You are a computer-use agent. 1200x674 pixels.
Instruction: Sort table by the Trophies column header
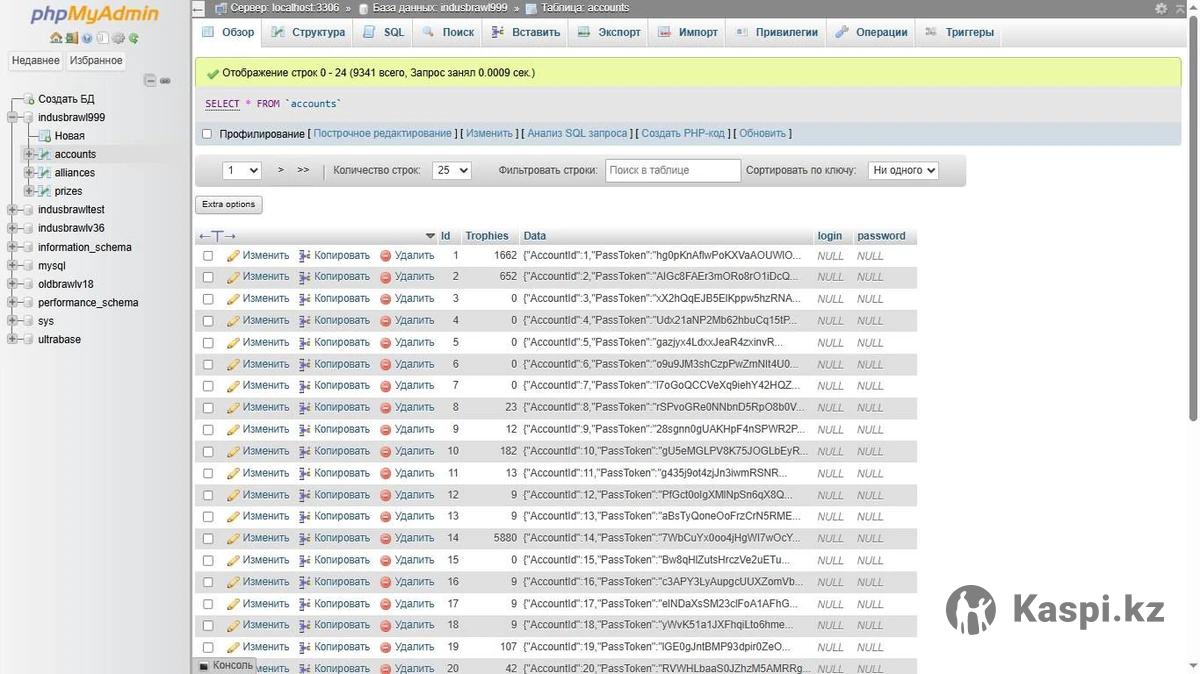(x=487, y=236)
